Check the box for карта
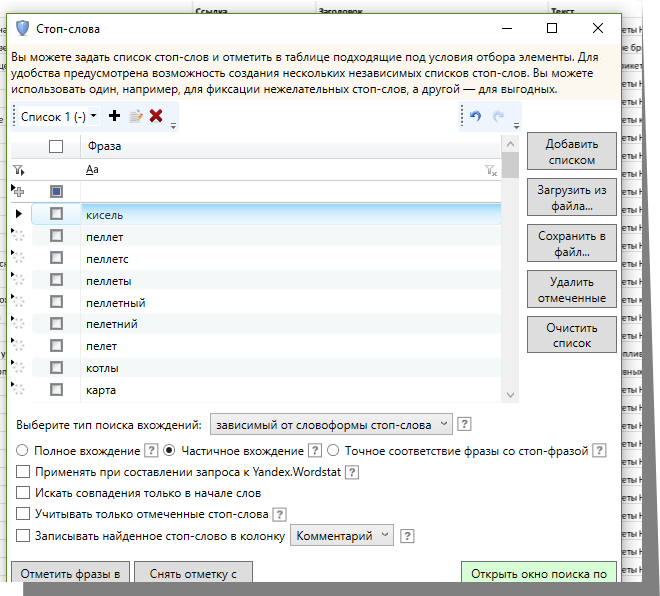 pyautogui.click(x=56, y=390)
